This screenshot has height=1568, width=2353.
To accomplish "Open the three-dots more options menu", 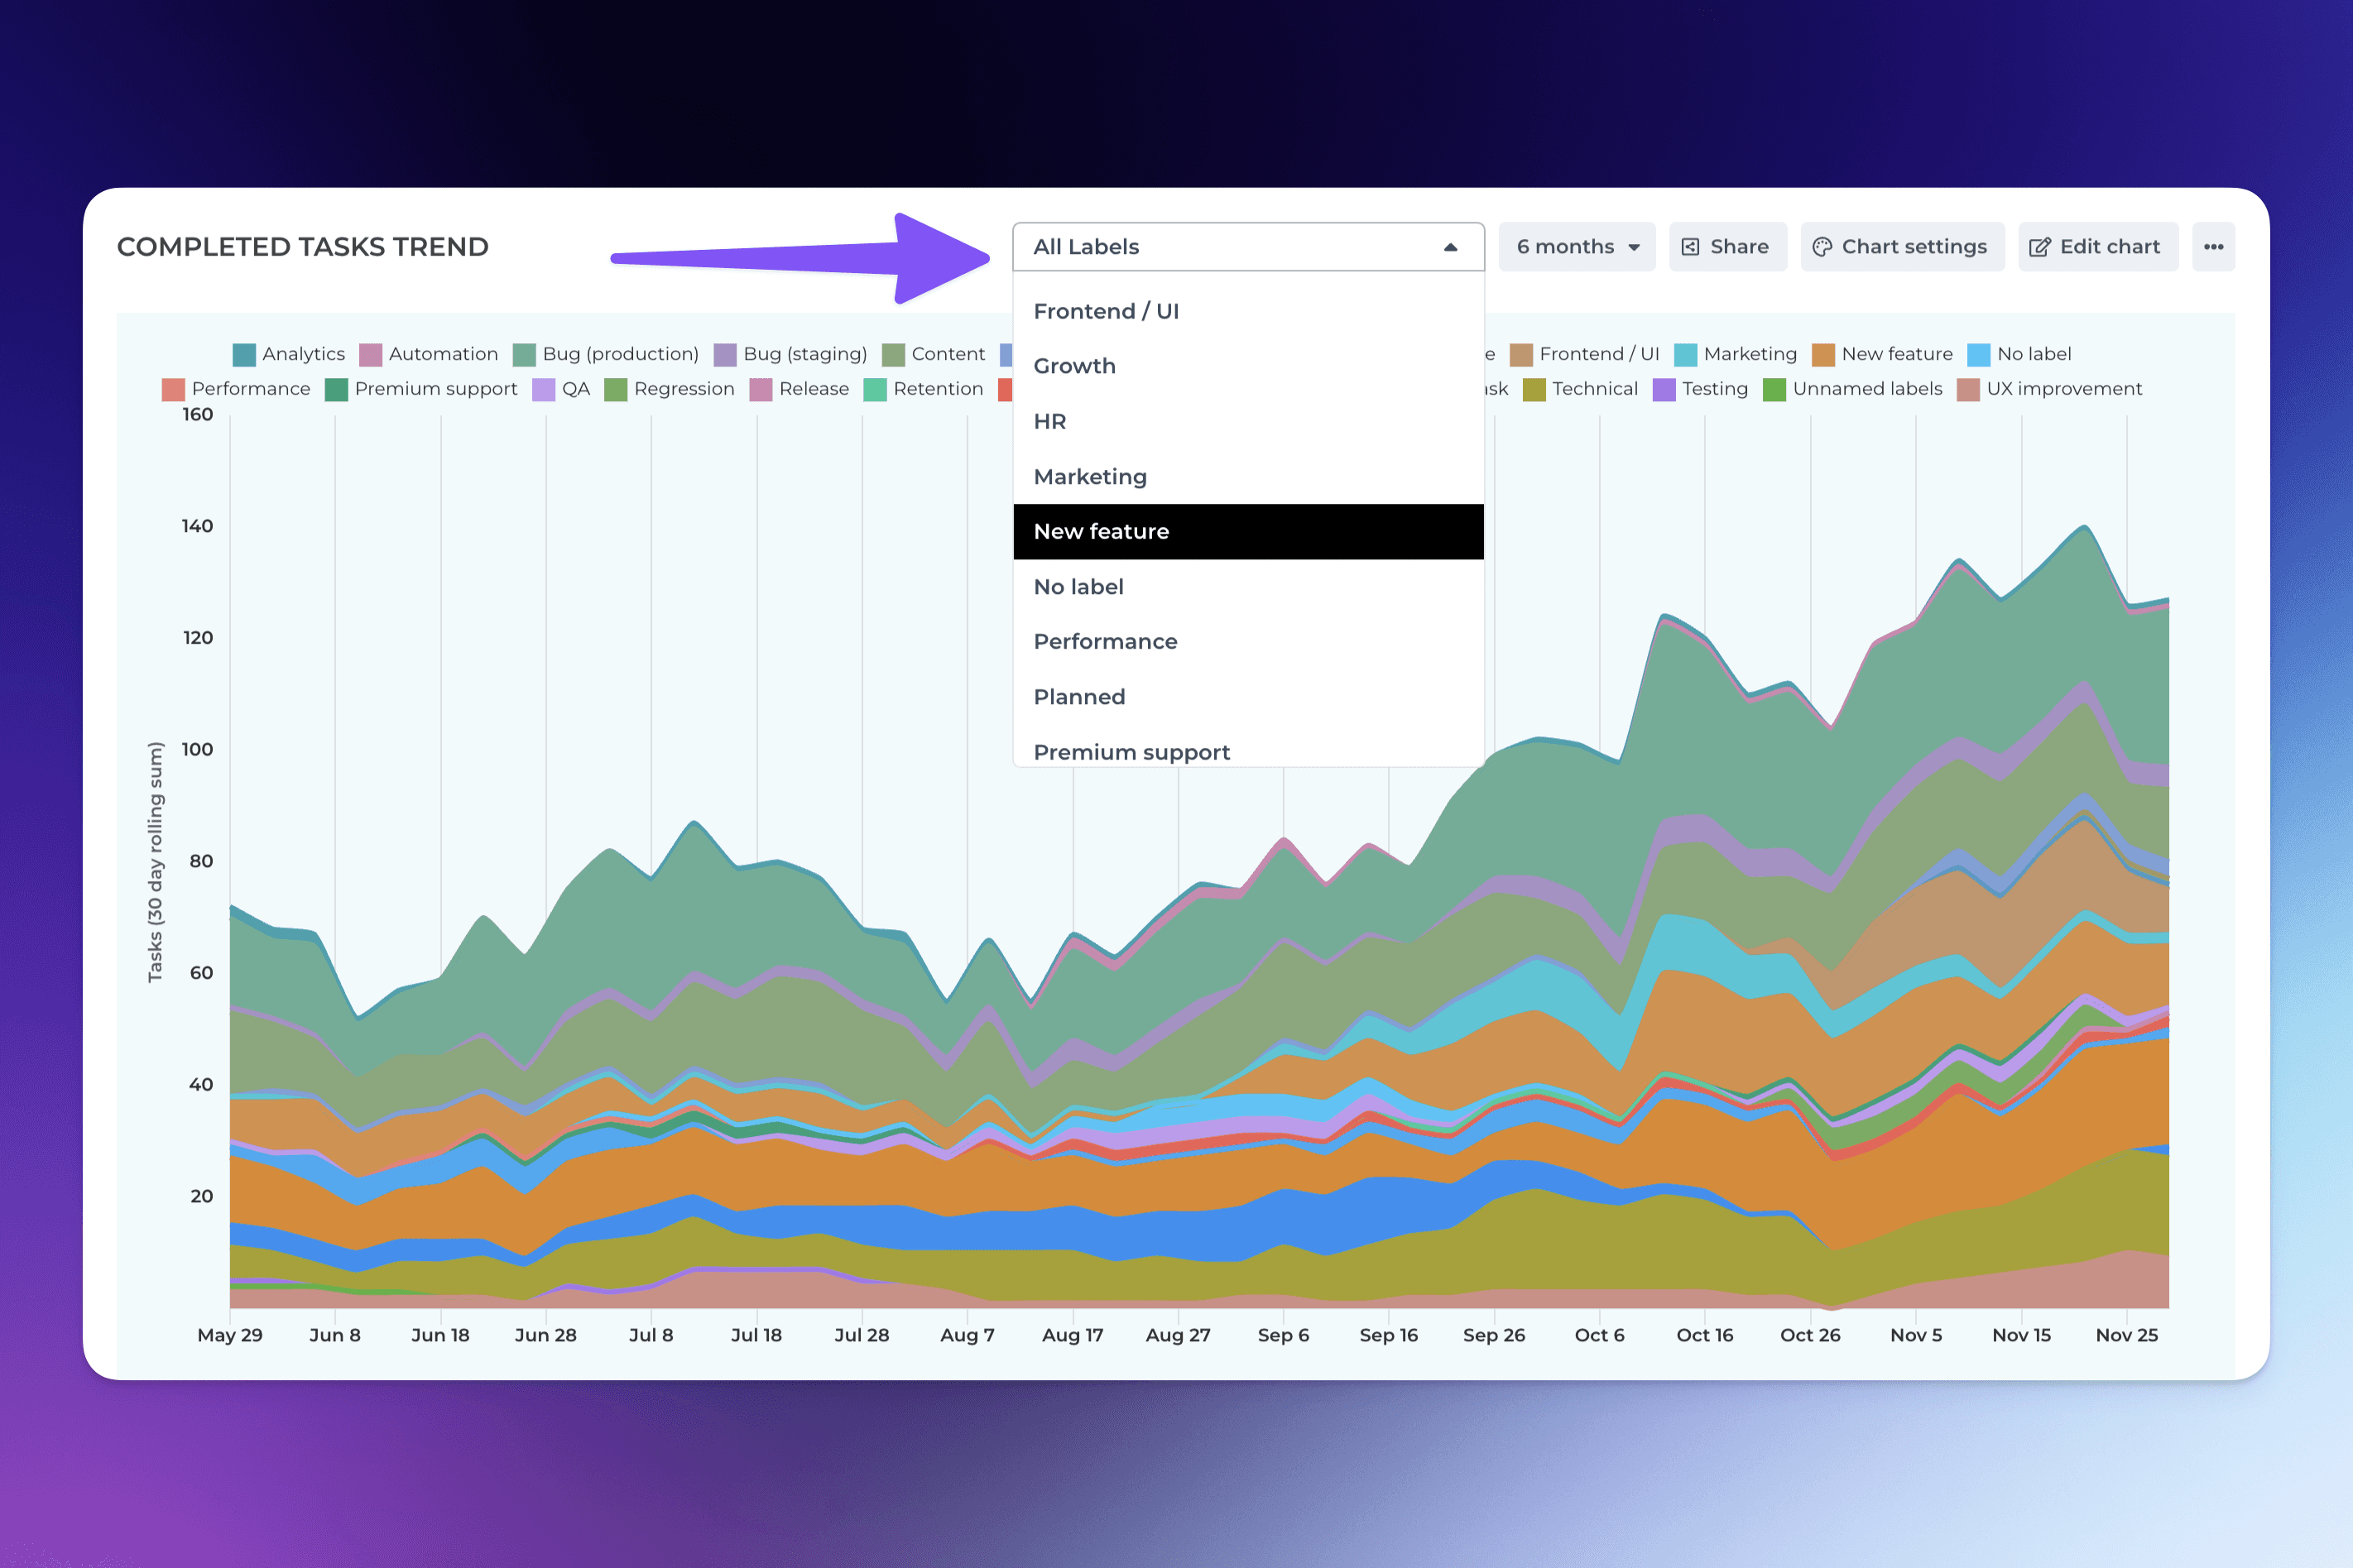I will [x=2213, y=247].
